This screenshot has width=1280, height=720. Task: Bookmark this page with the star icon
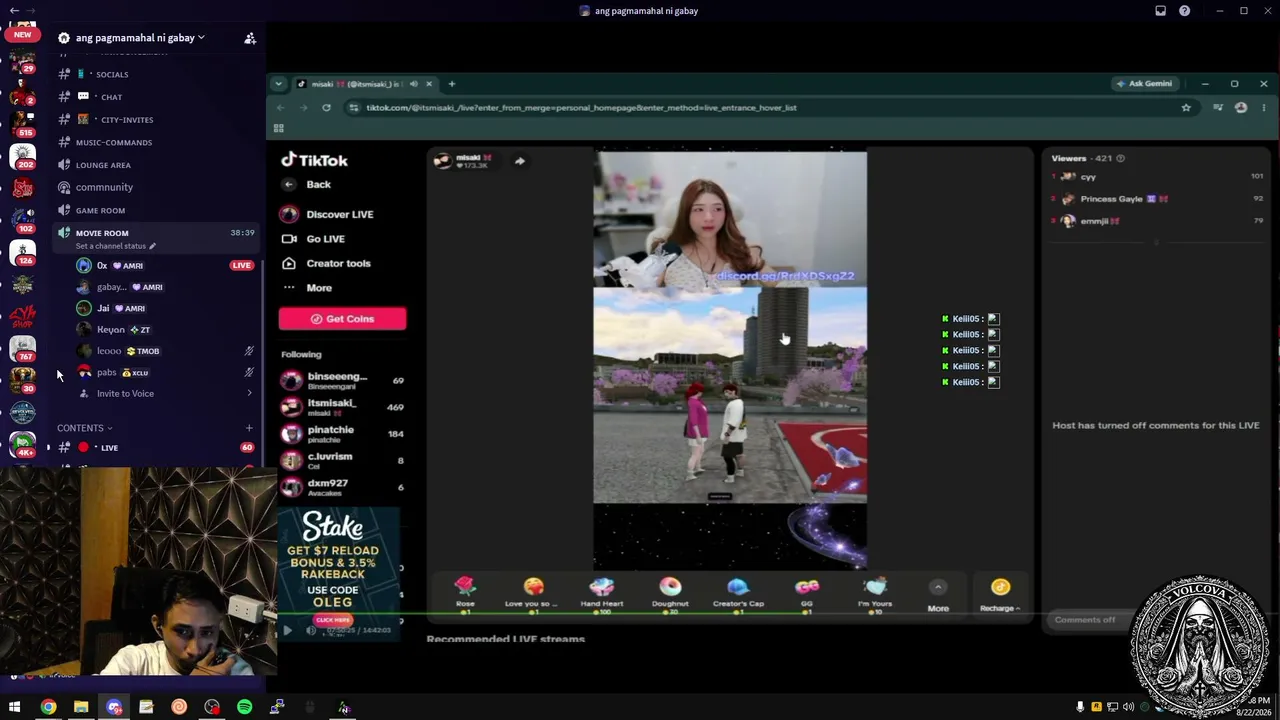pos(1186,107)
